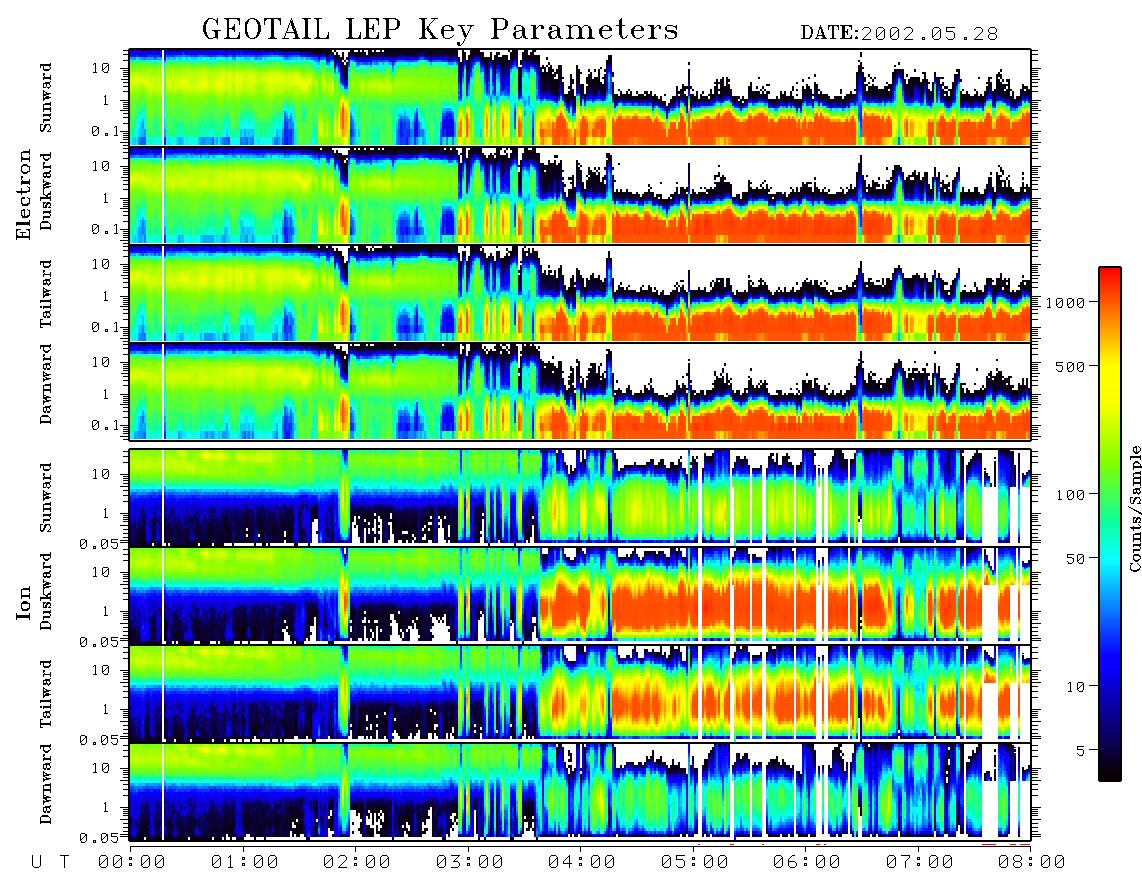Click the Ion Tailward spectrogram panel

click(580, 693)
